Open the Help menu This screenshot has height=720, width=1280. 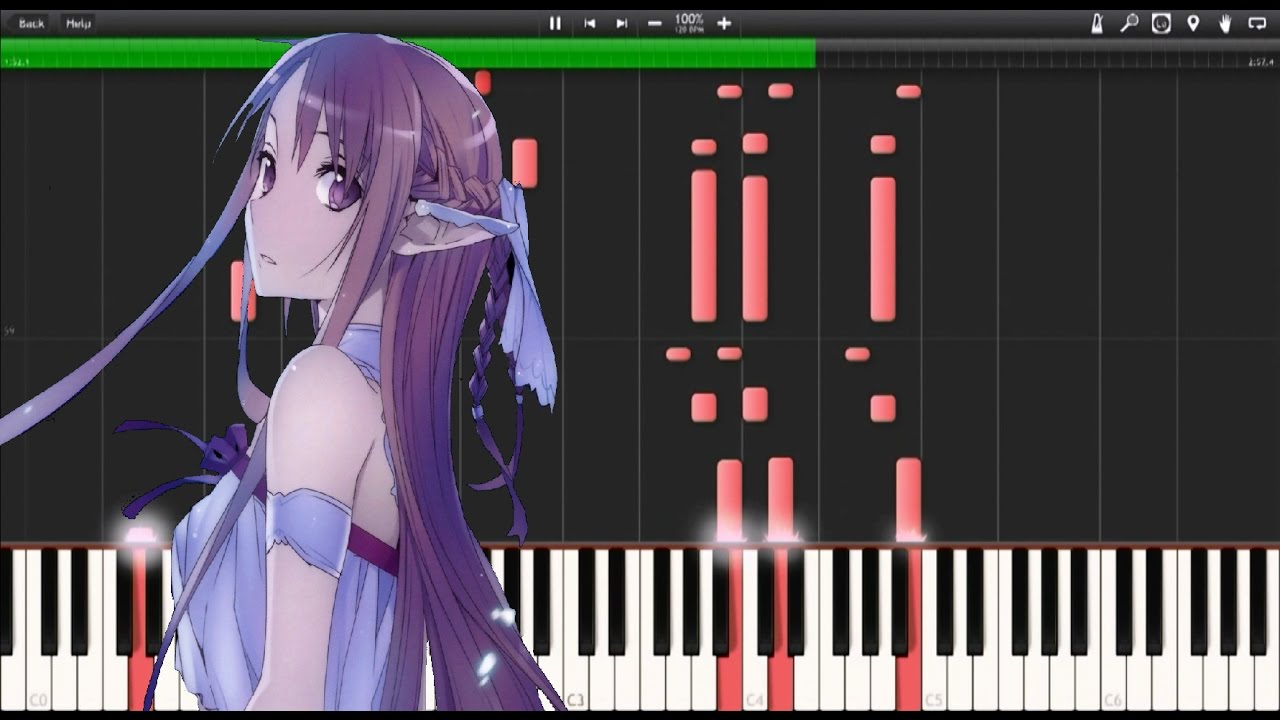[78, 23]
